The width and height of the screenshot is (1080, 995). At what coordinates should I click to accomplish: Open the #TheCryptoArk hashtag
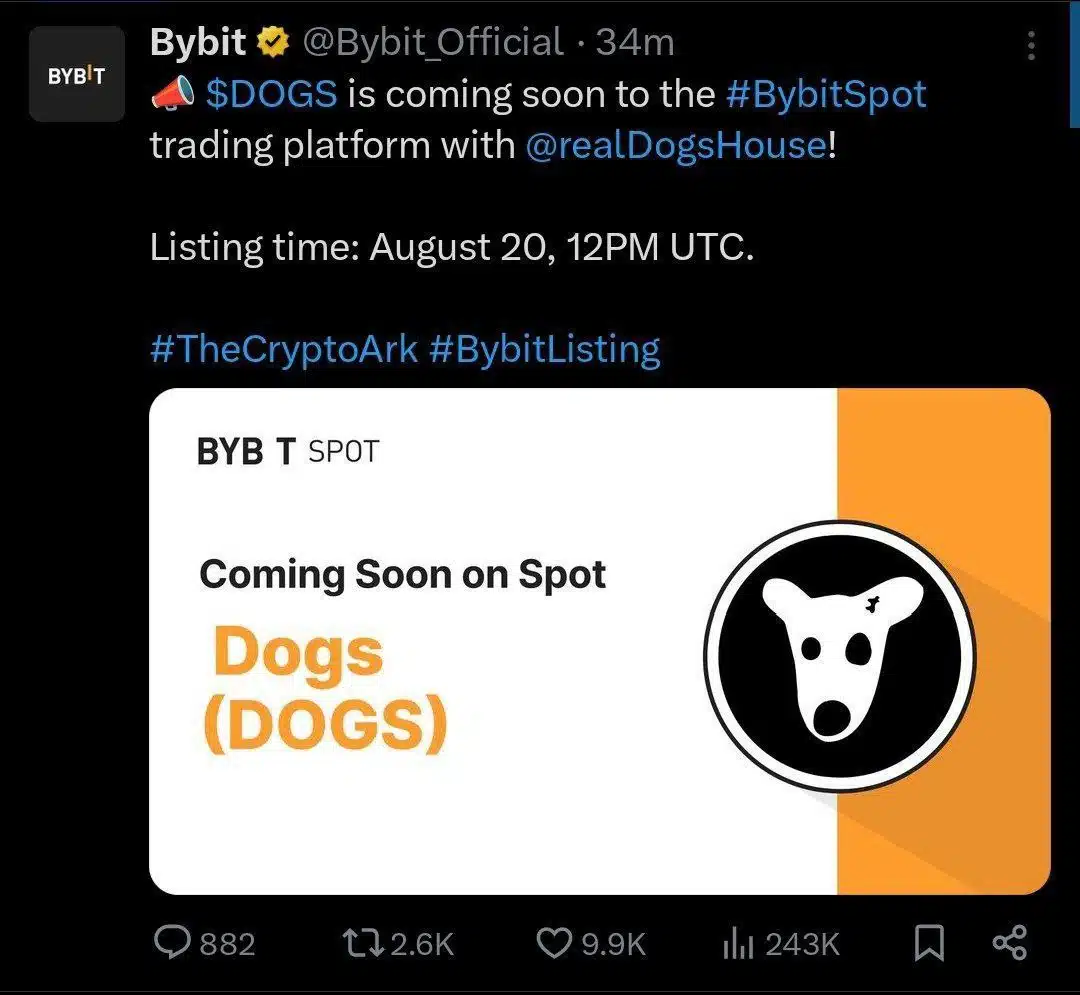coord(282,348)
